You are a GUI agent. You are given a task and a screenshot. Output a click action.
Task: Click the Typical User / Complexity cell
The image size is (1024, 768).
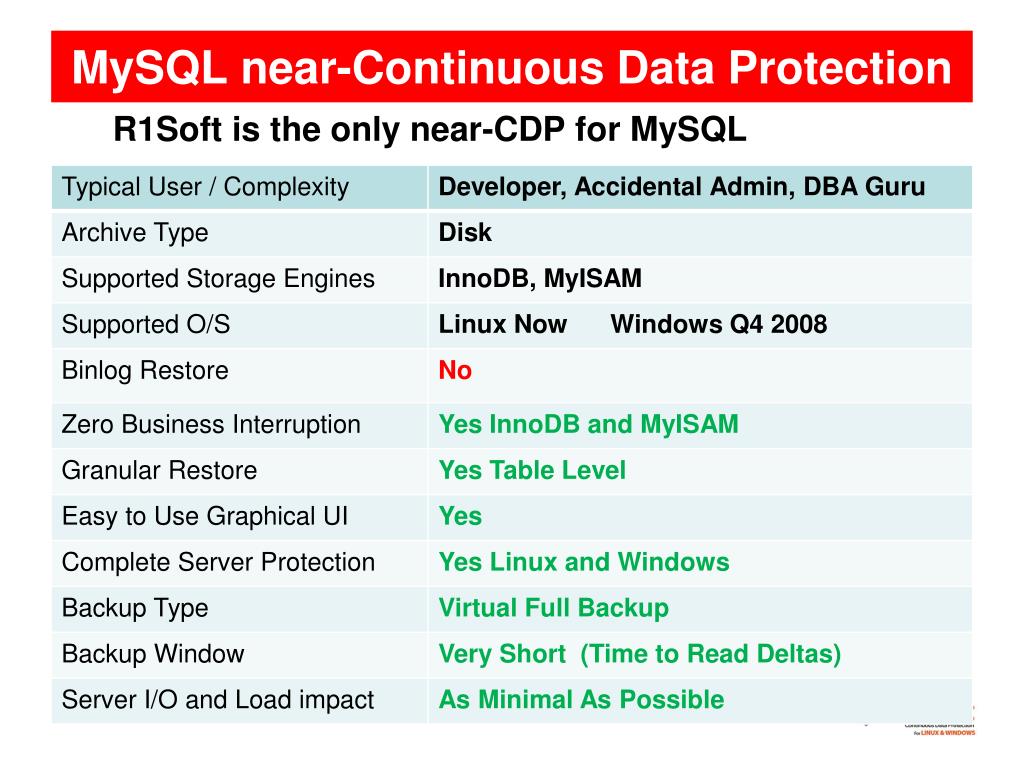click(205, 187)
